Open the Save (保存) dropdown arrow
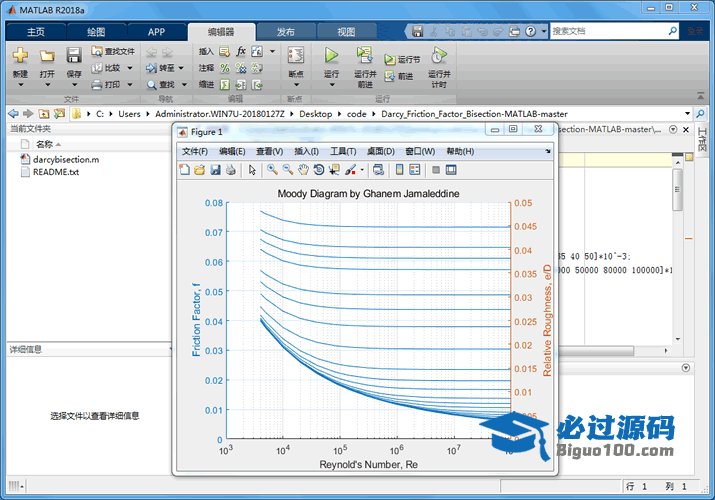This screenshot has height=500, width=715. tap(74, 85)
